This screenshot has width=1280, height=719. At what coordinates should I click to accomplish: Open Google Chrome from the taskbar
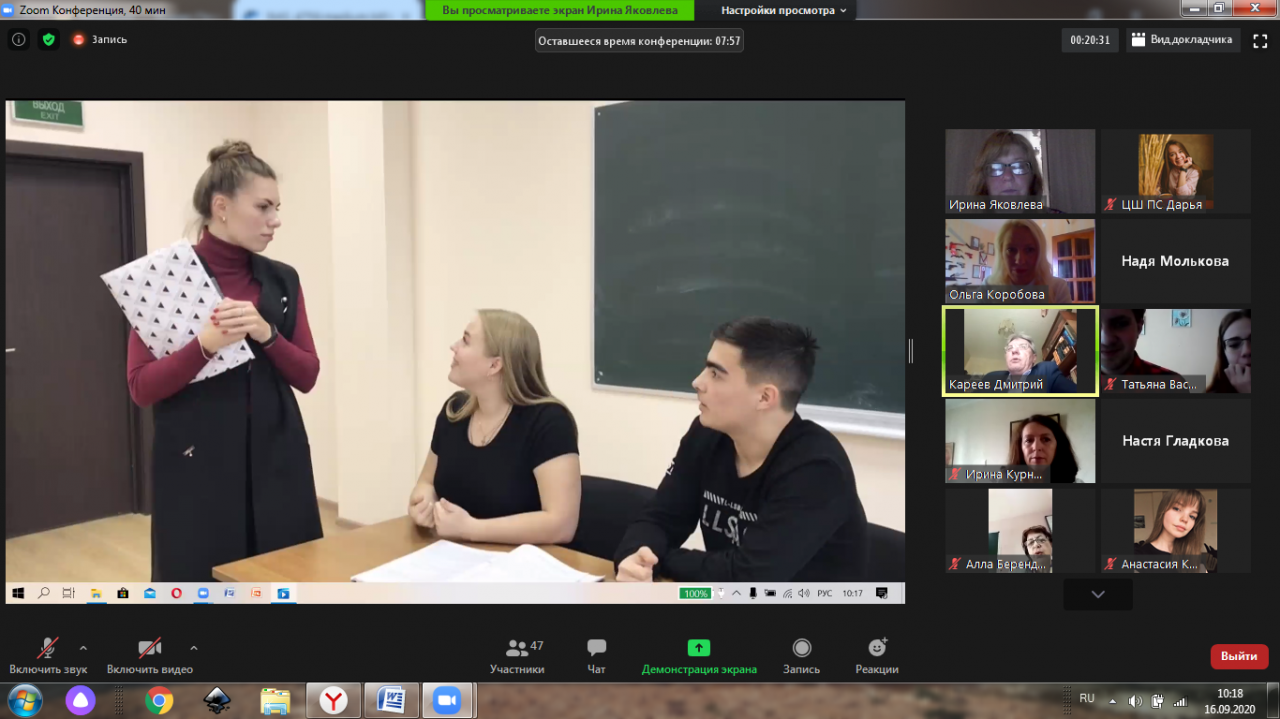159,701
